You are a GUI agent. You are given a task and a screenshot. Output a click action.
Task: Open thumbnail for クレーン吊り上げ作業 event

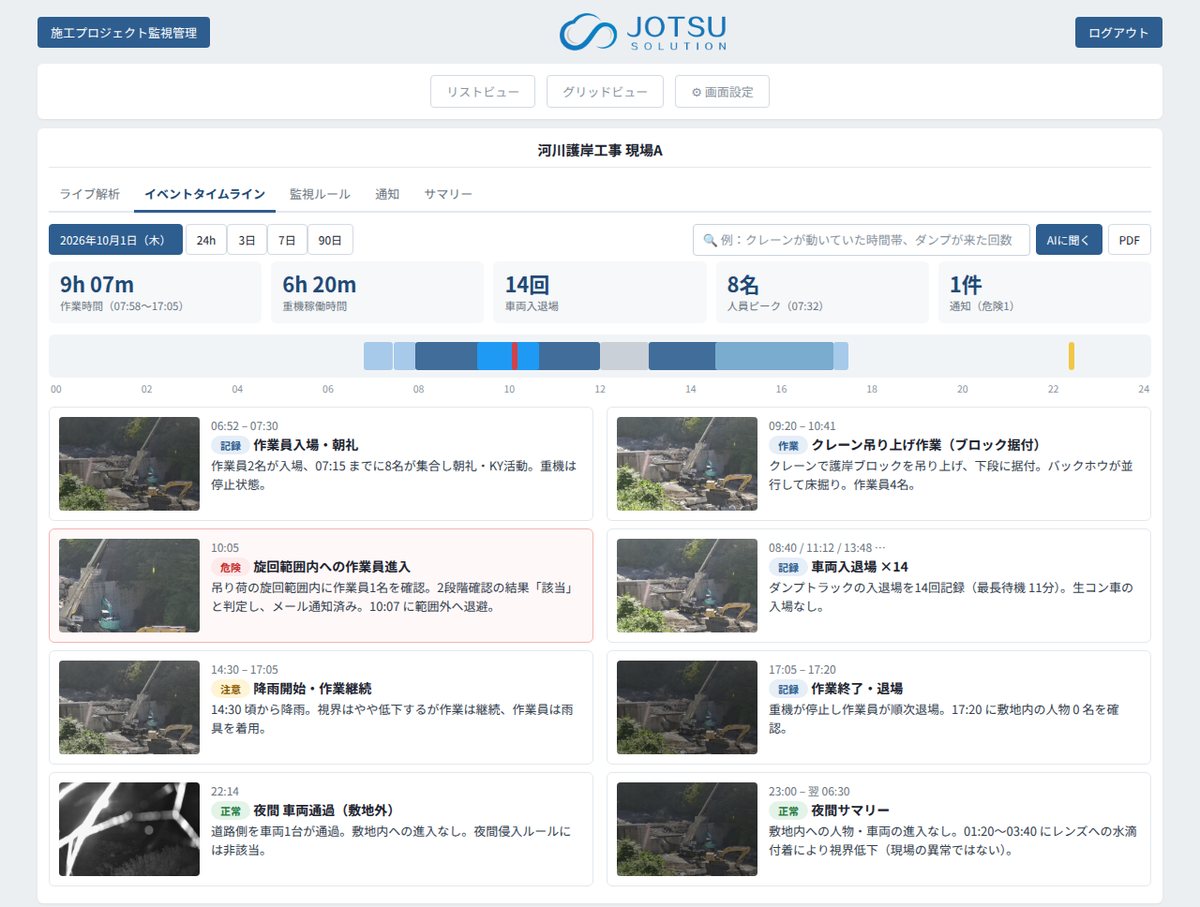point(687,464)
